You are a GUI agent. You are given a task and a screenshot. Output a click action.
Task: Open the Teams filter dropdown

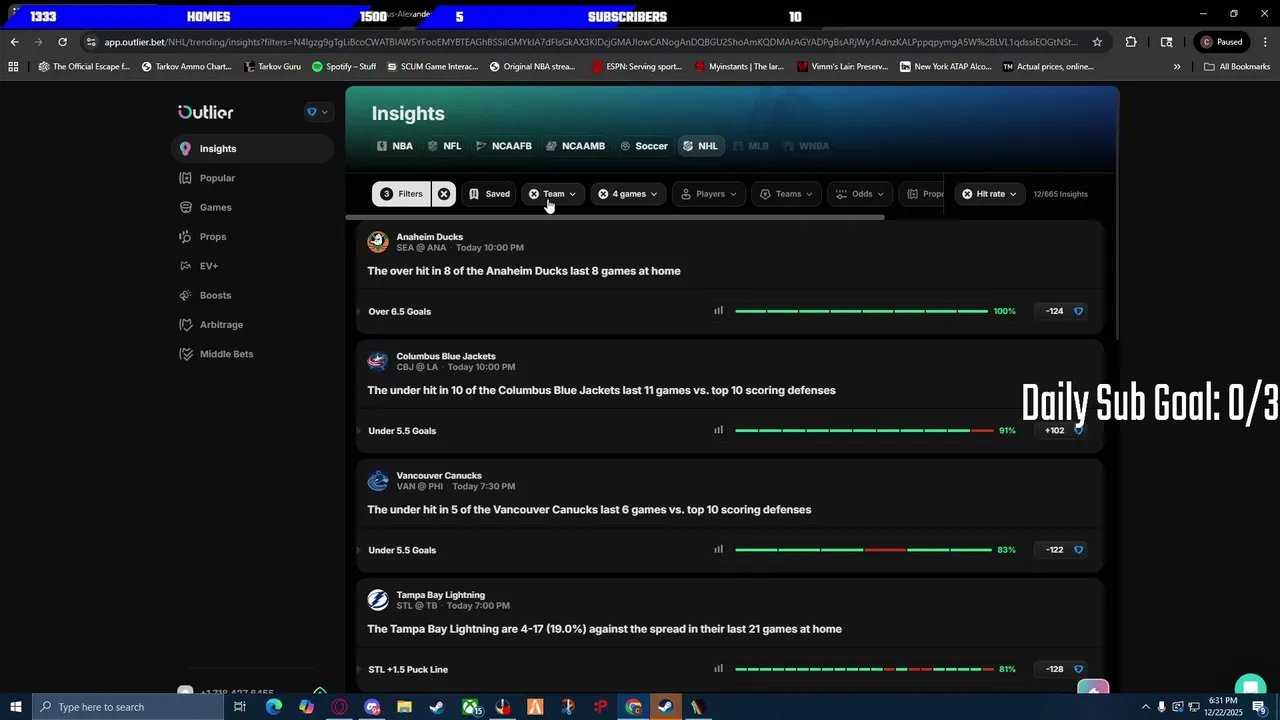point(786,194)
